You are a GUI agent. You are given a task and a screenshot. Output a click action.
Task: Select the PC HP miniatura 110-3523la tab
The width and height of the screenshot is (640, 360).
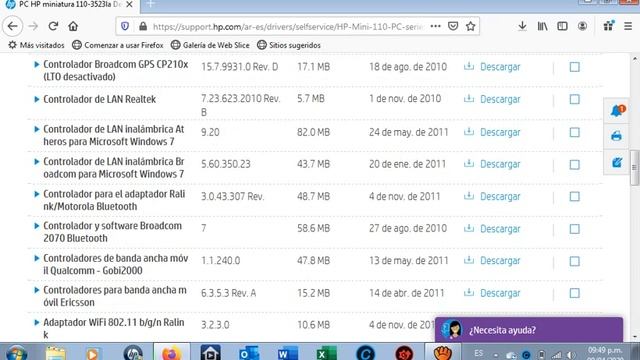69,5
